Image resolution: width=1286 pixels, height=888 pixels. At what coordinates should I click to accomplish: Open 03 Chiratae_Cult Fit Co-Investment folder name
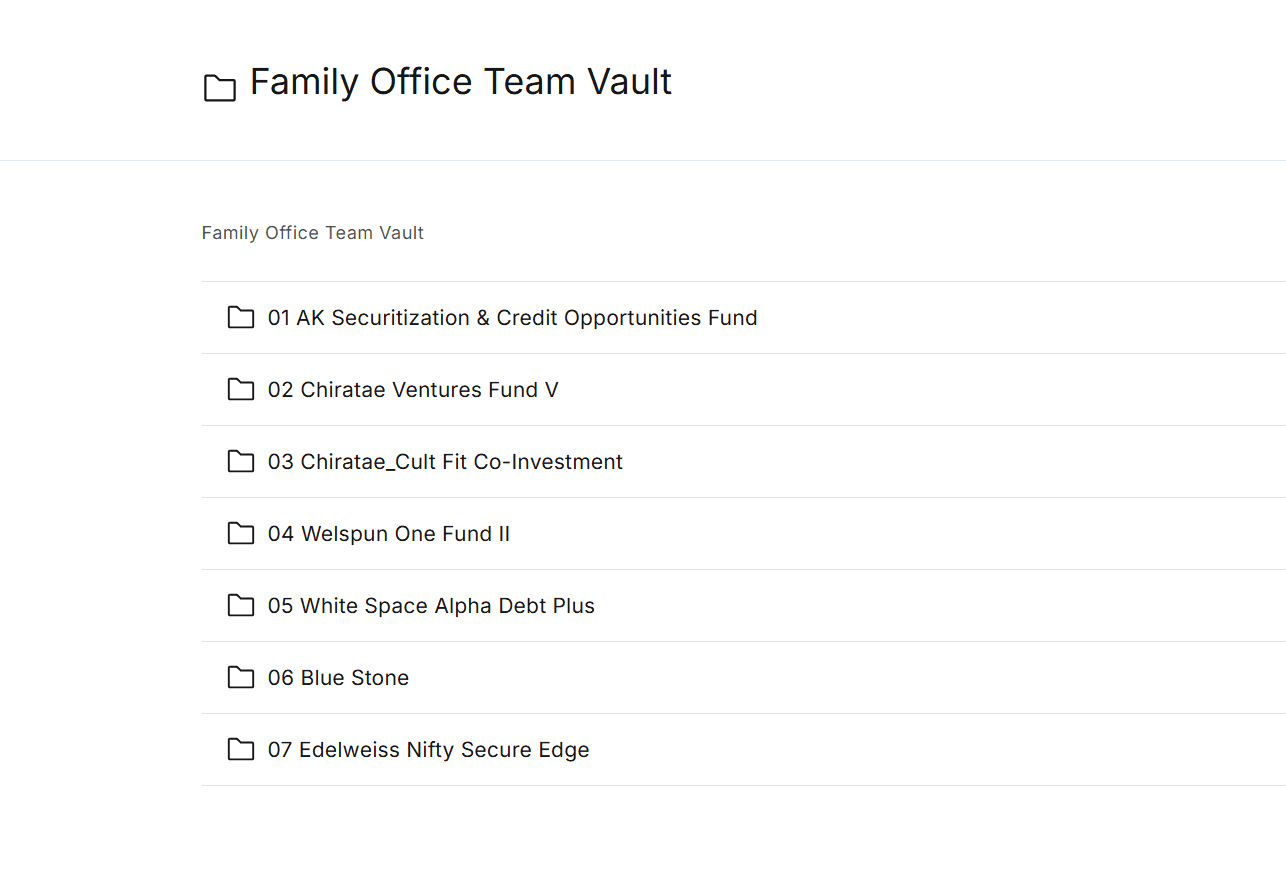(x=445, y=462)
